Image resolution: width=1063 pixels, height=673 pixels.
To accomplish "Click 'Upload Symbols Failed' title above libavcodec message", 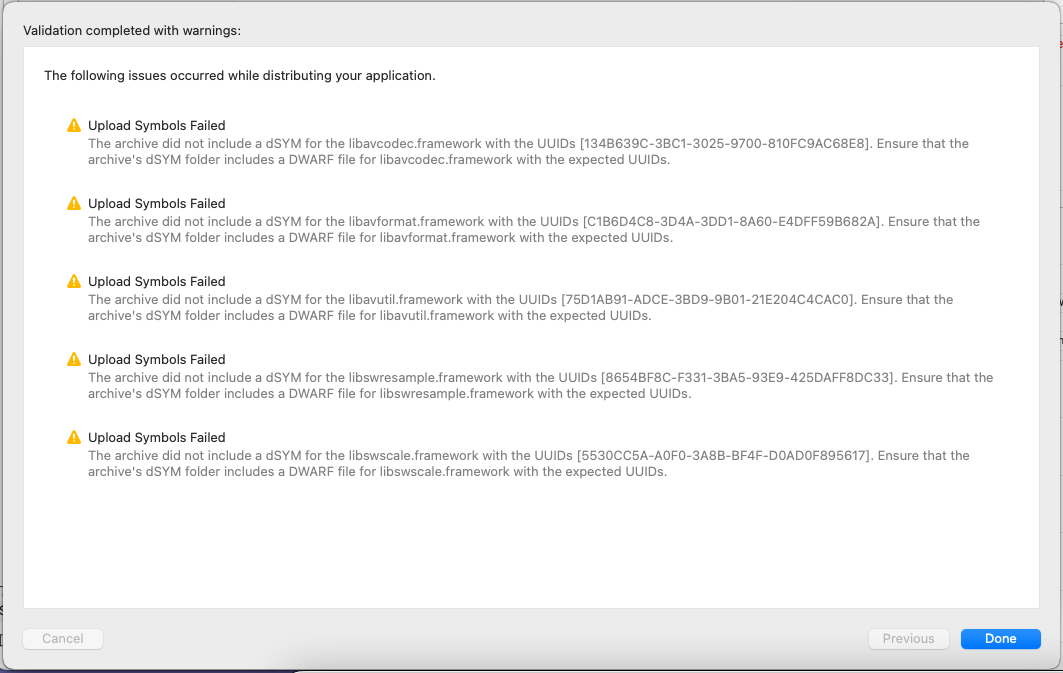I will [157, 125].
